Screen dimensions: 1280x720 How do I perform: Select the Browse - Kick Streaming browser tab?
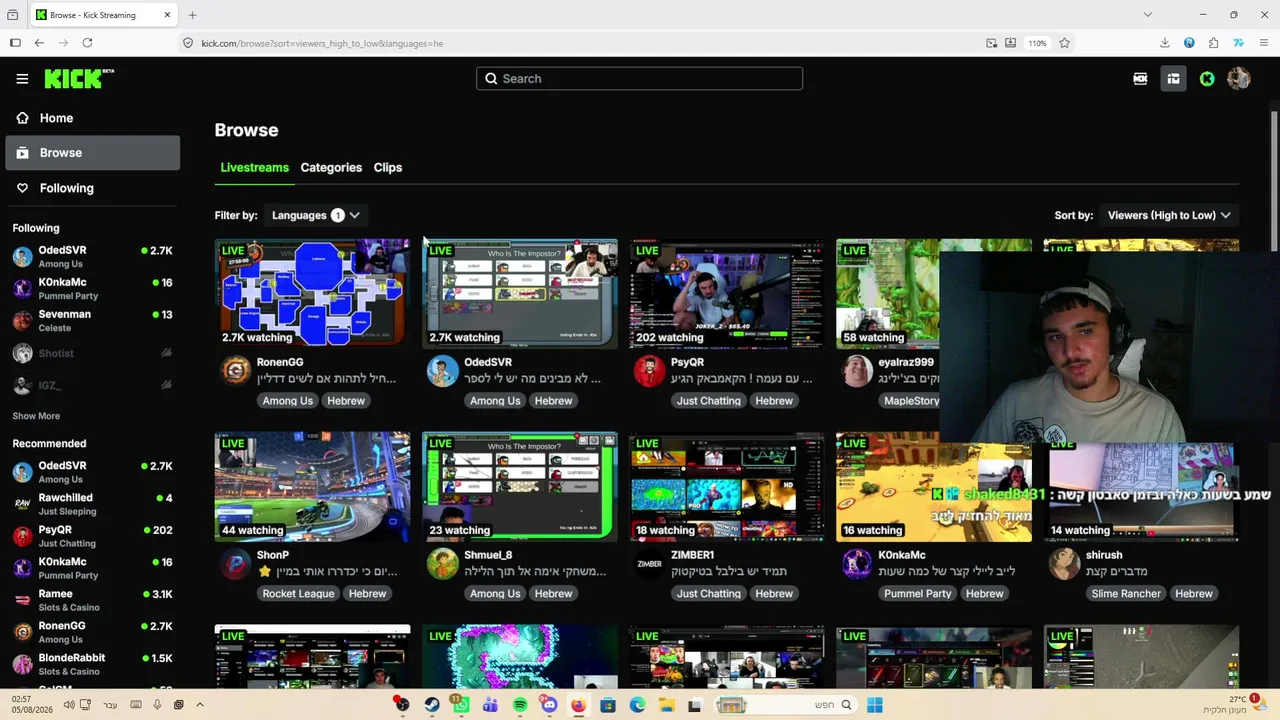tap(103, 15)
